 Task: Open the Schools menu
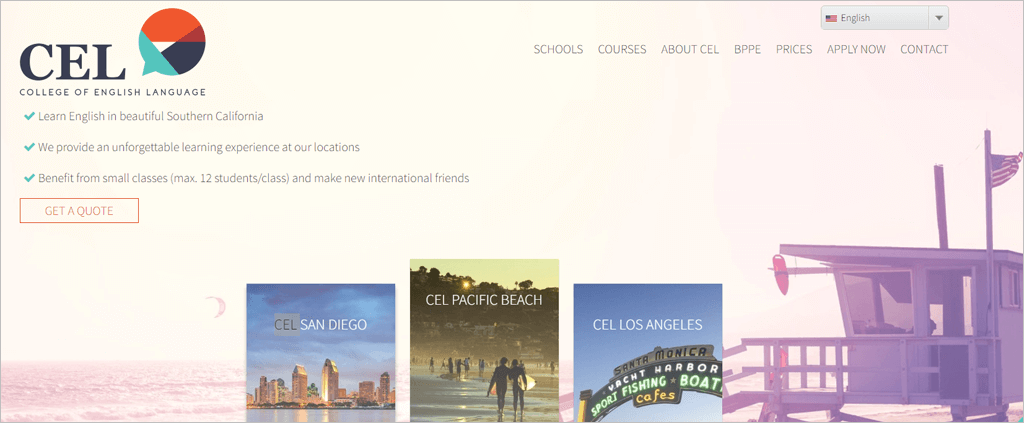pyautogui.click(x=558, y=49)
